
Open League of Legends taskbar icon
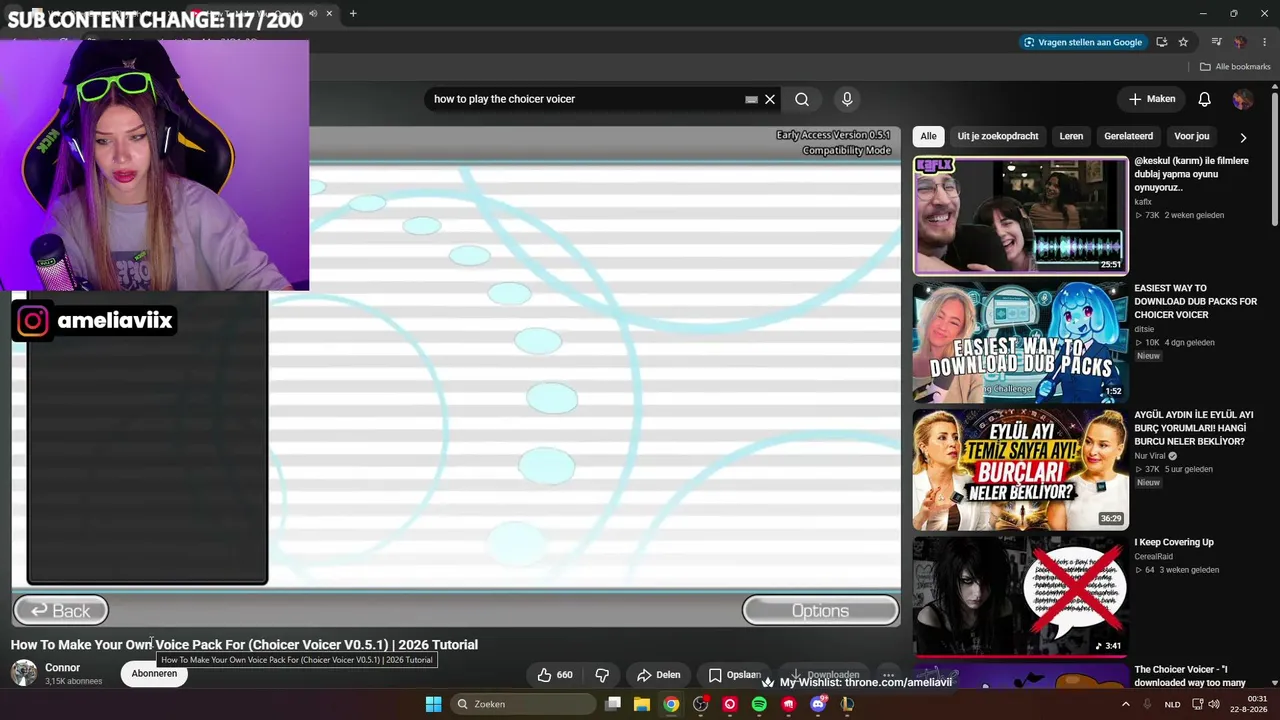click(847, 704)
